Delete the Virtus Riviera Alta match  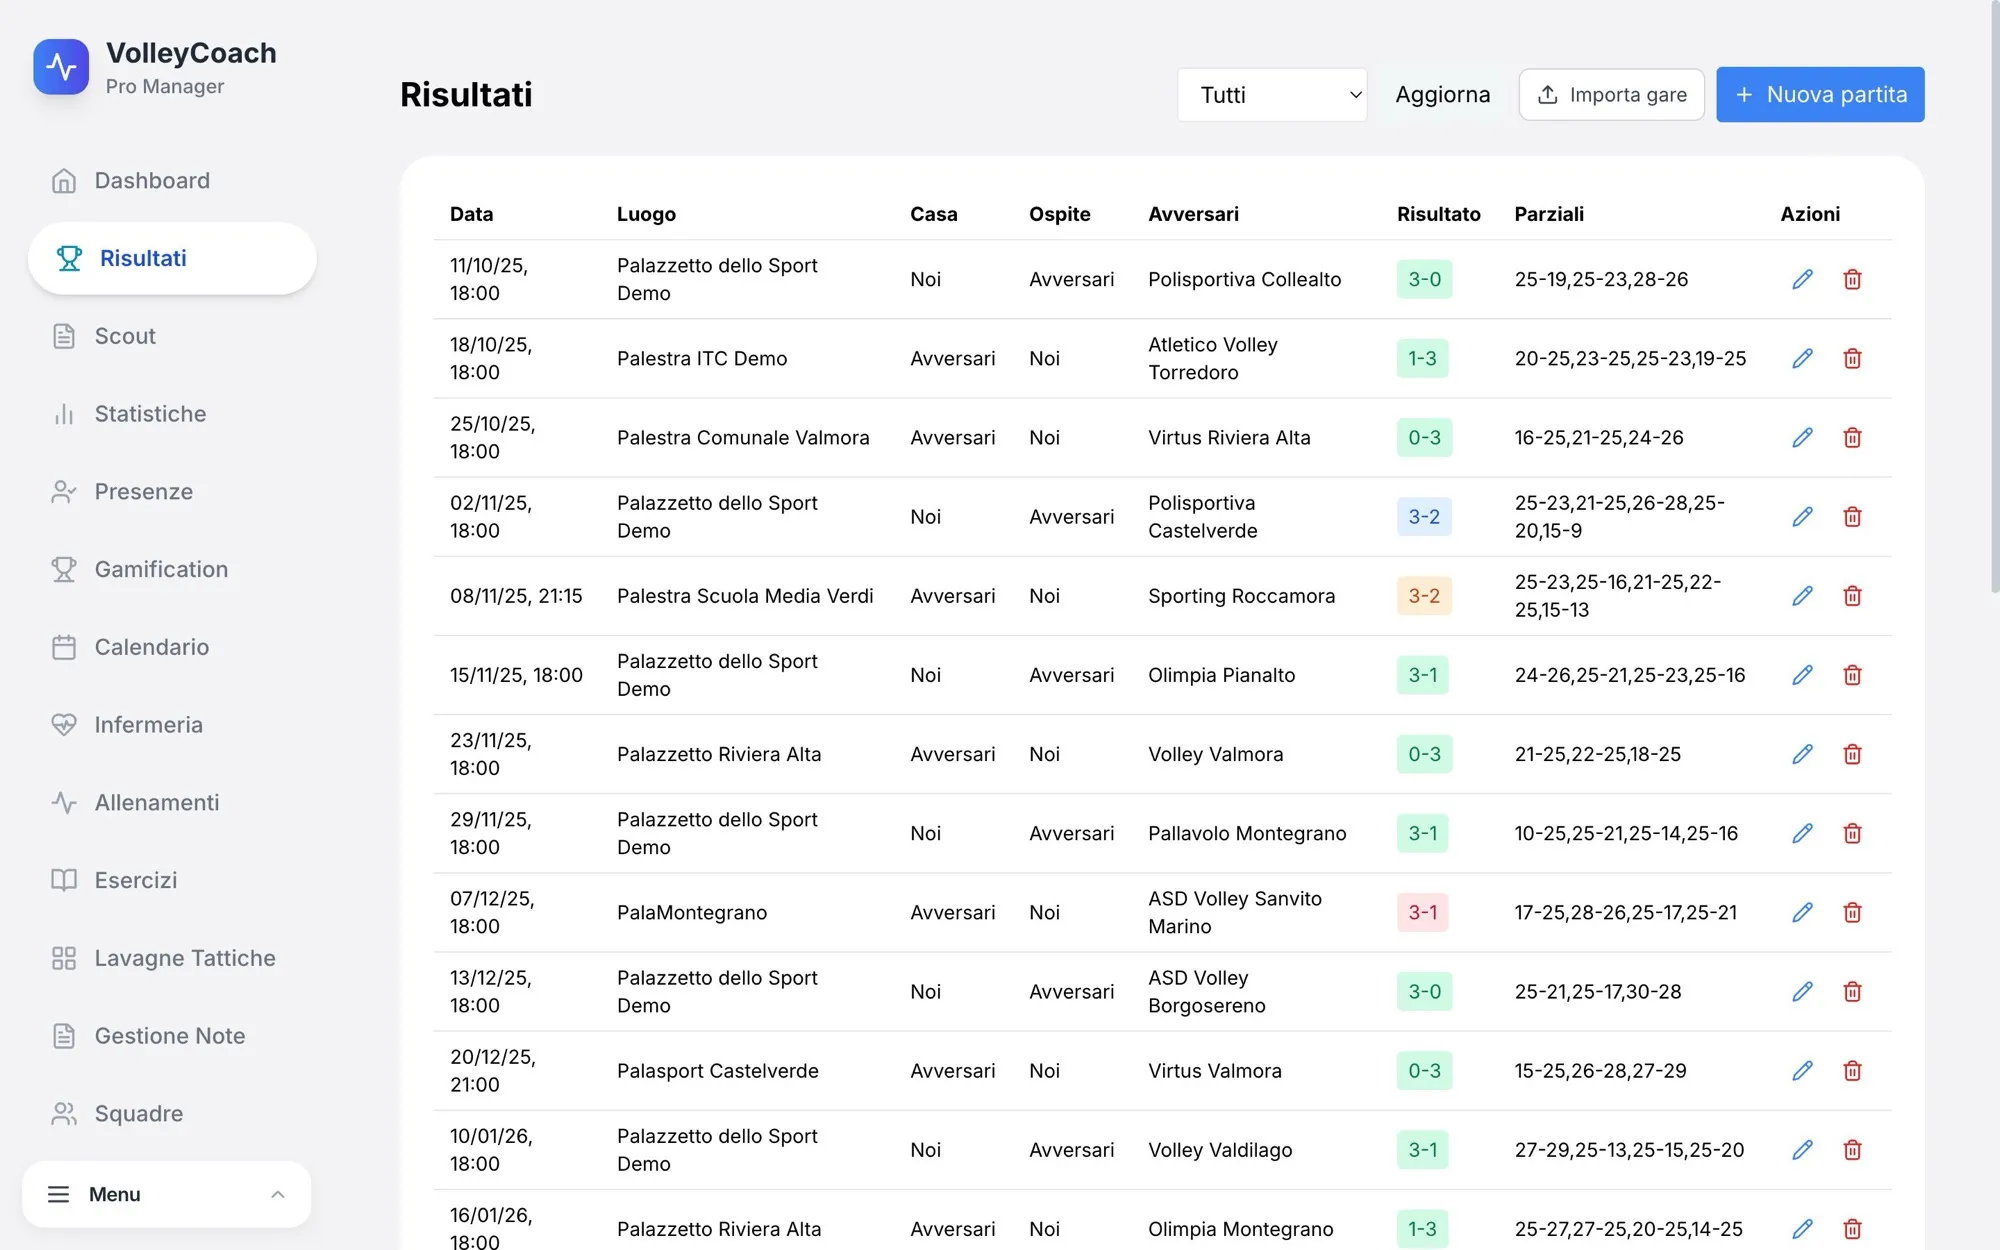pos(1852,437)
